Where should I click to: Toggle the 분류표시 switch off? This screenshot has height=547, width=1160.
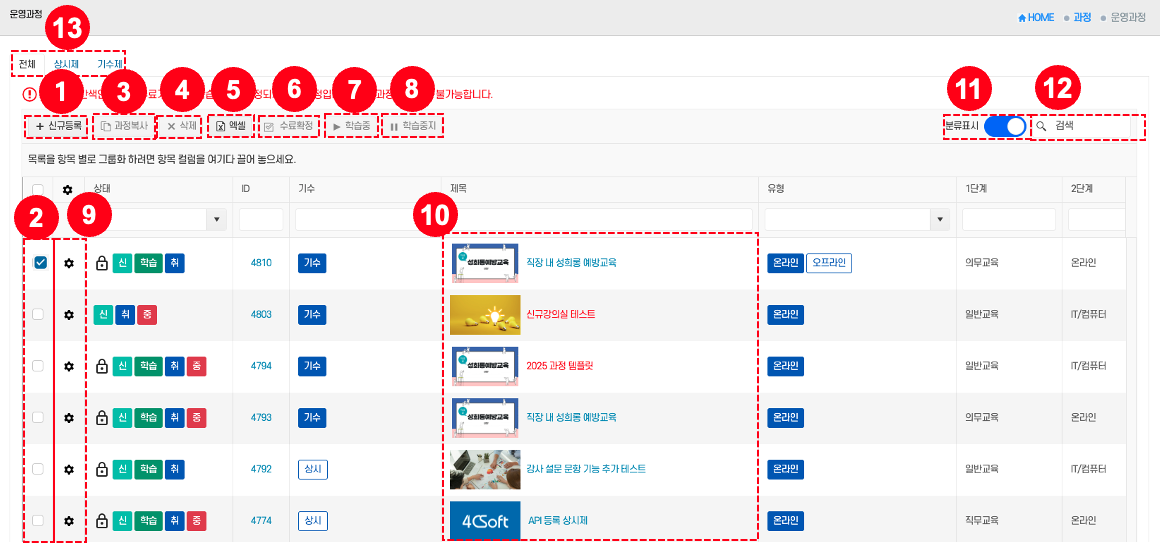[1005, 127]
